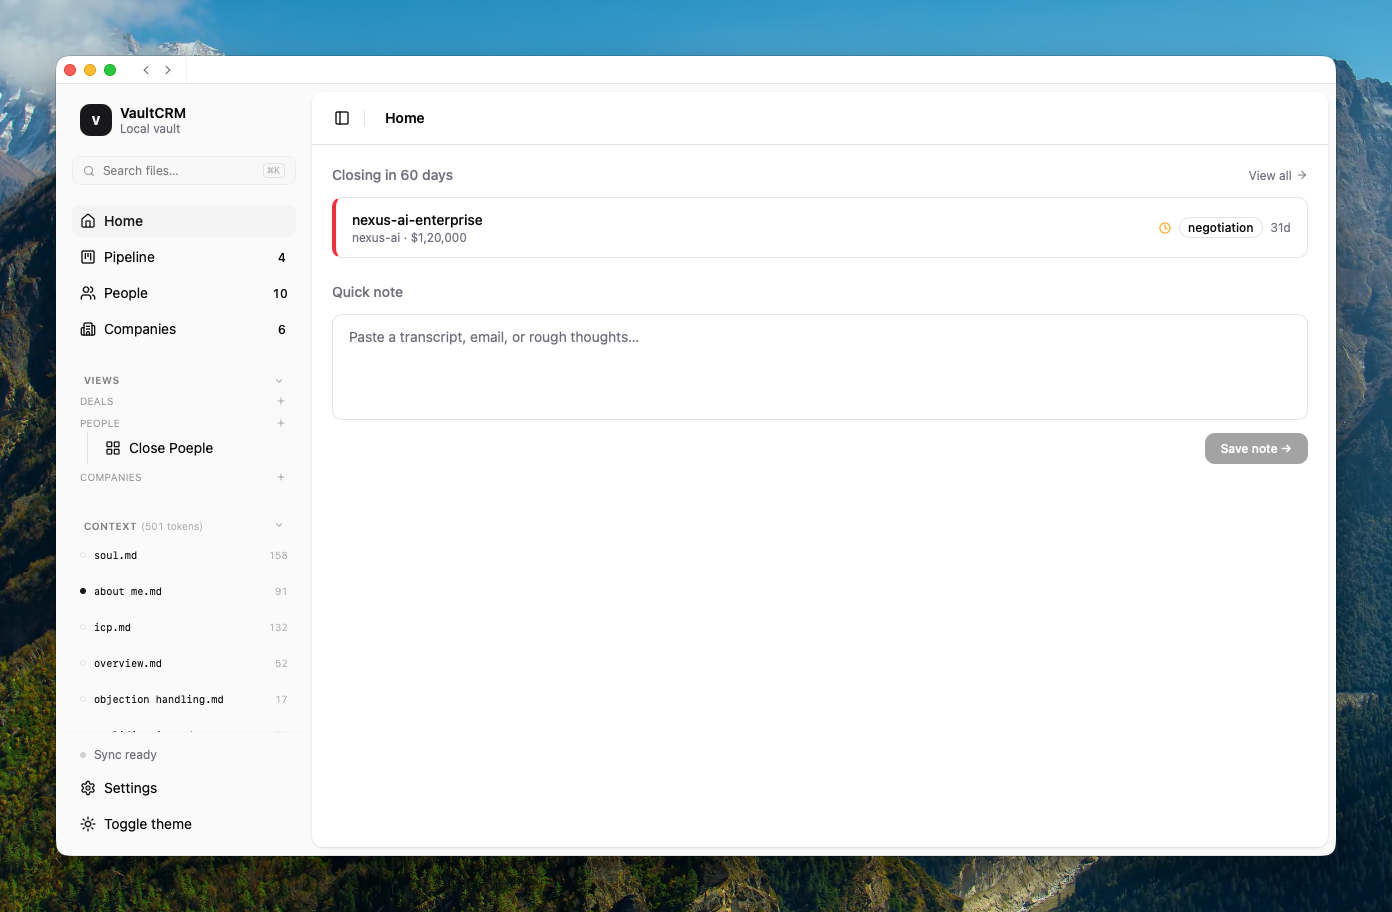
Task: Add a new people view
Action: coord(281,423)
